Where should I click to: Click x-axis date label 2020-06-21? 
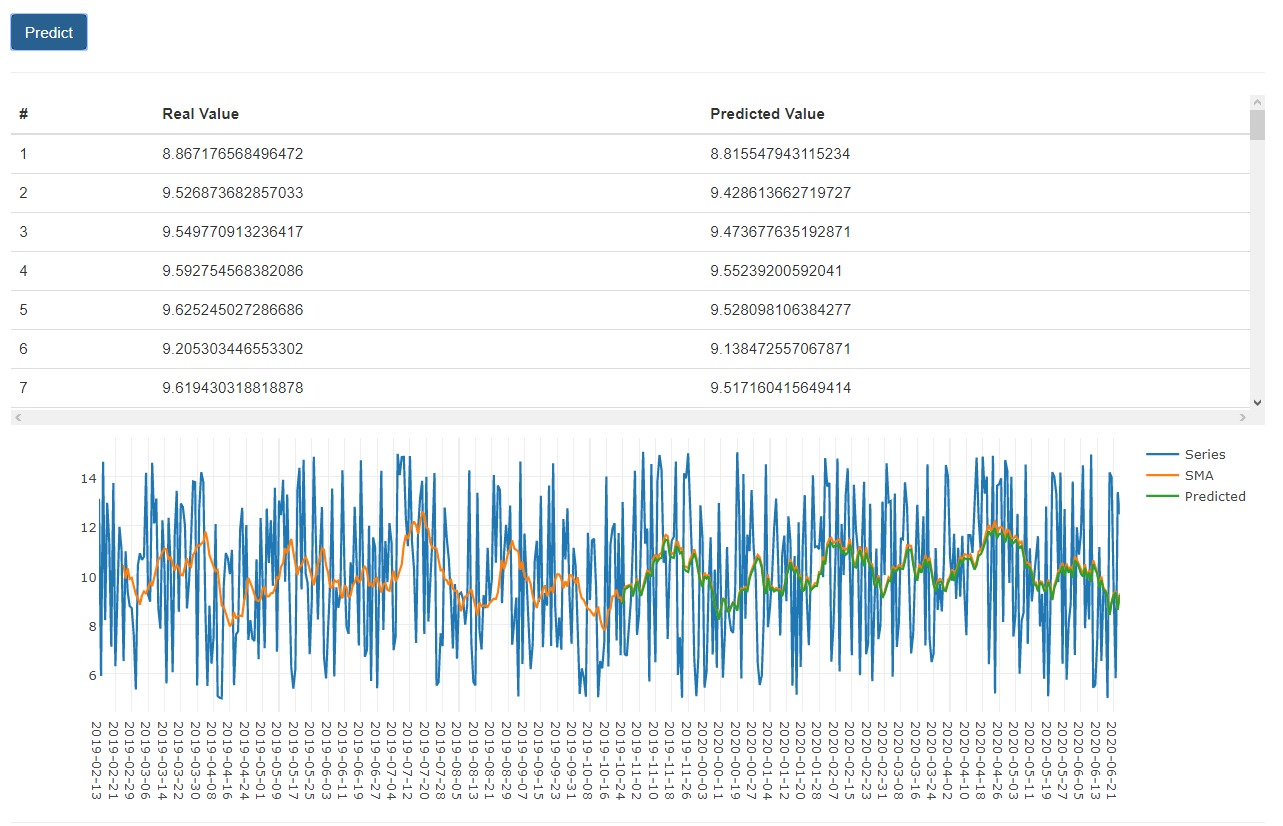1111,760
